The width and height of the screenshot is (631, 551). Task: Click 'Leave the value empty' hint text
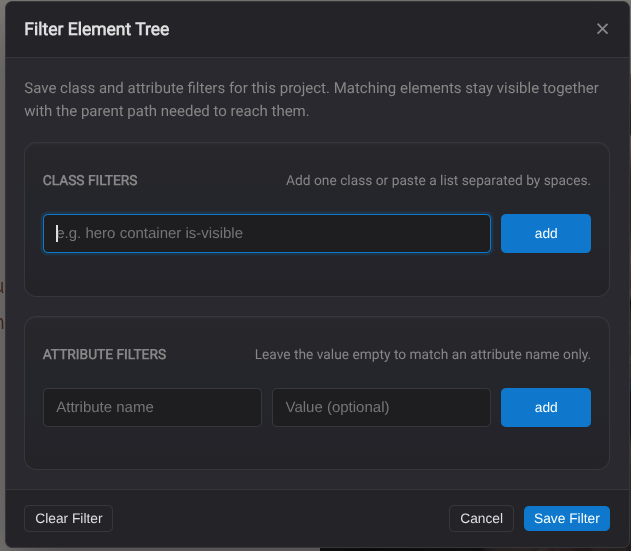[x=423, y=354]
